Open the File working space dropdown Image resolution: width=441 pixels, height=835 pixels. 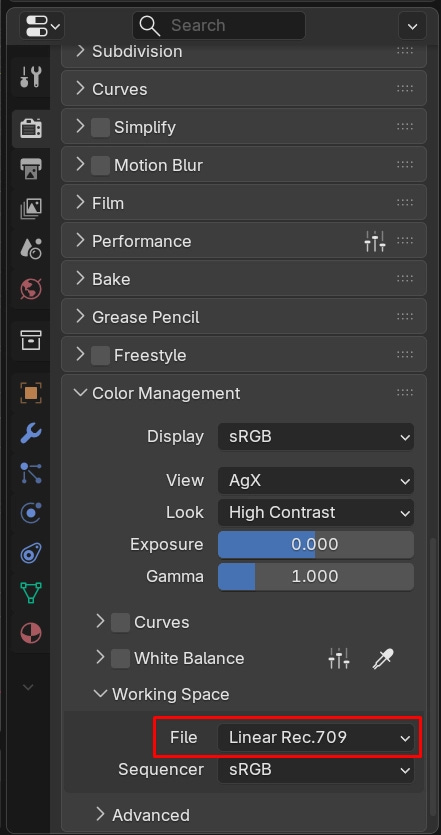tap(316, 738)
